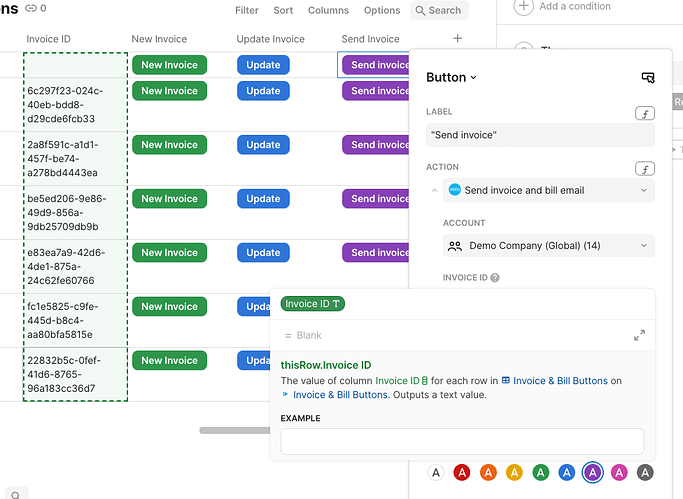Open the Sort menu
This screenshot has height=499, width=683.
click(x=283, y=10)
